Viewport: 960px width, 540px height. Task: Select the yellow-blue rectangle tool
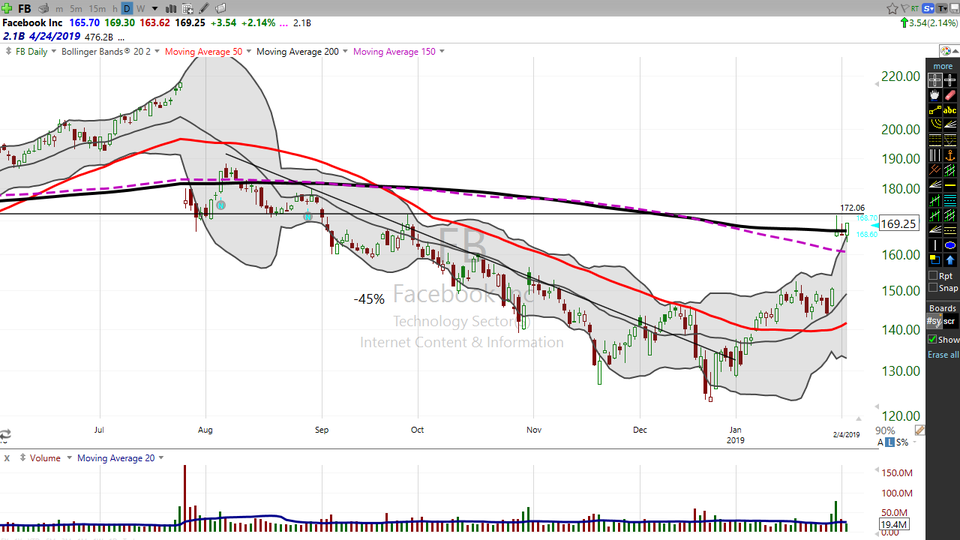(x=935, y=260)
